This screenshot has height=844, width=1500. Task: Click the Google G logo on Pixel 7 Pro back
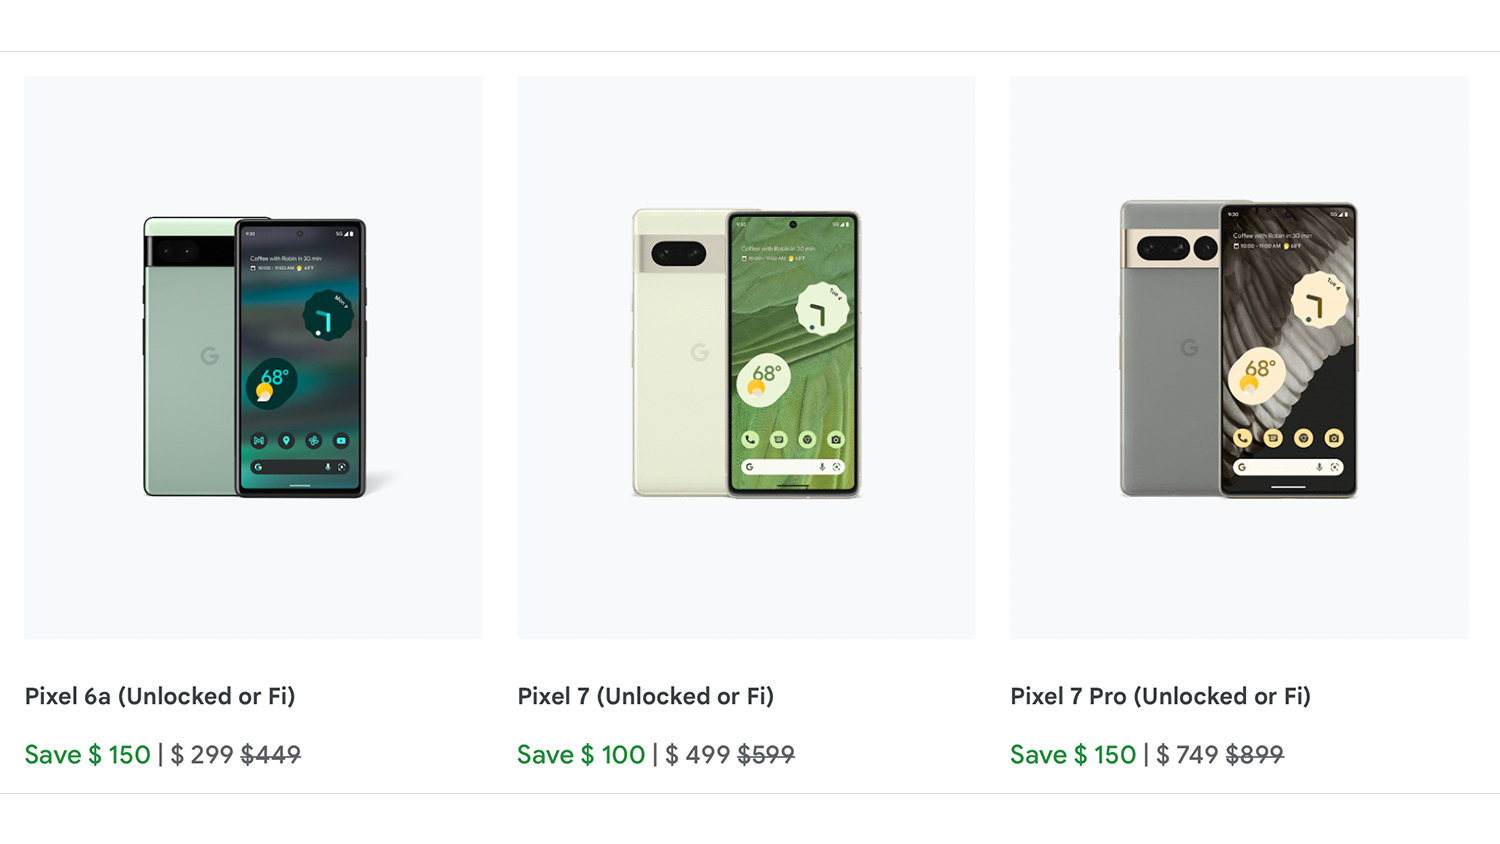[1189, 347]
